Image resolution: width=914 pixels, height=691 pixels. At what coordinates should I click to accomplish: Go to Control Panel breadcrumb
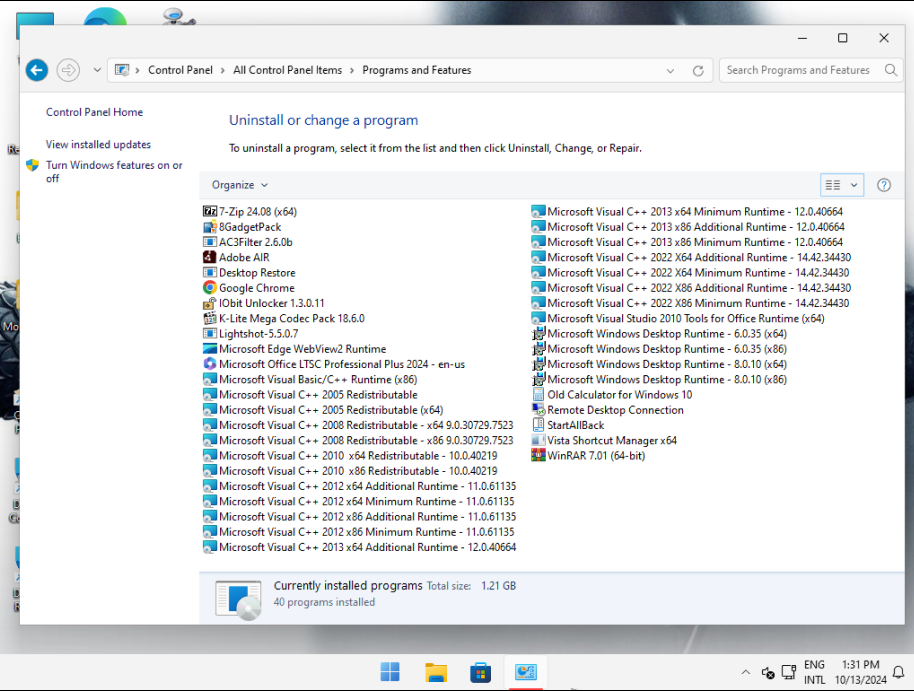(x=180, y=70)
